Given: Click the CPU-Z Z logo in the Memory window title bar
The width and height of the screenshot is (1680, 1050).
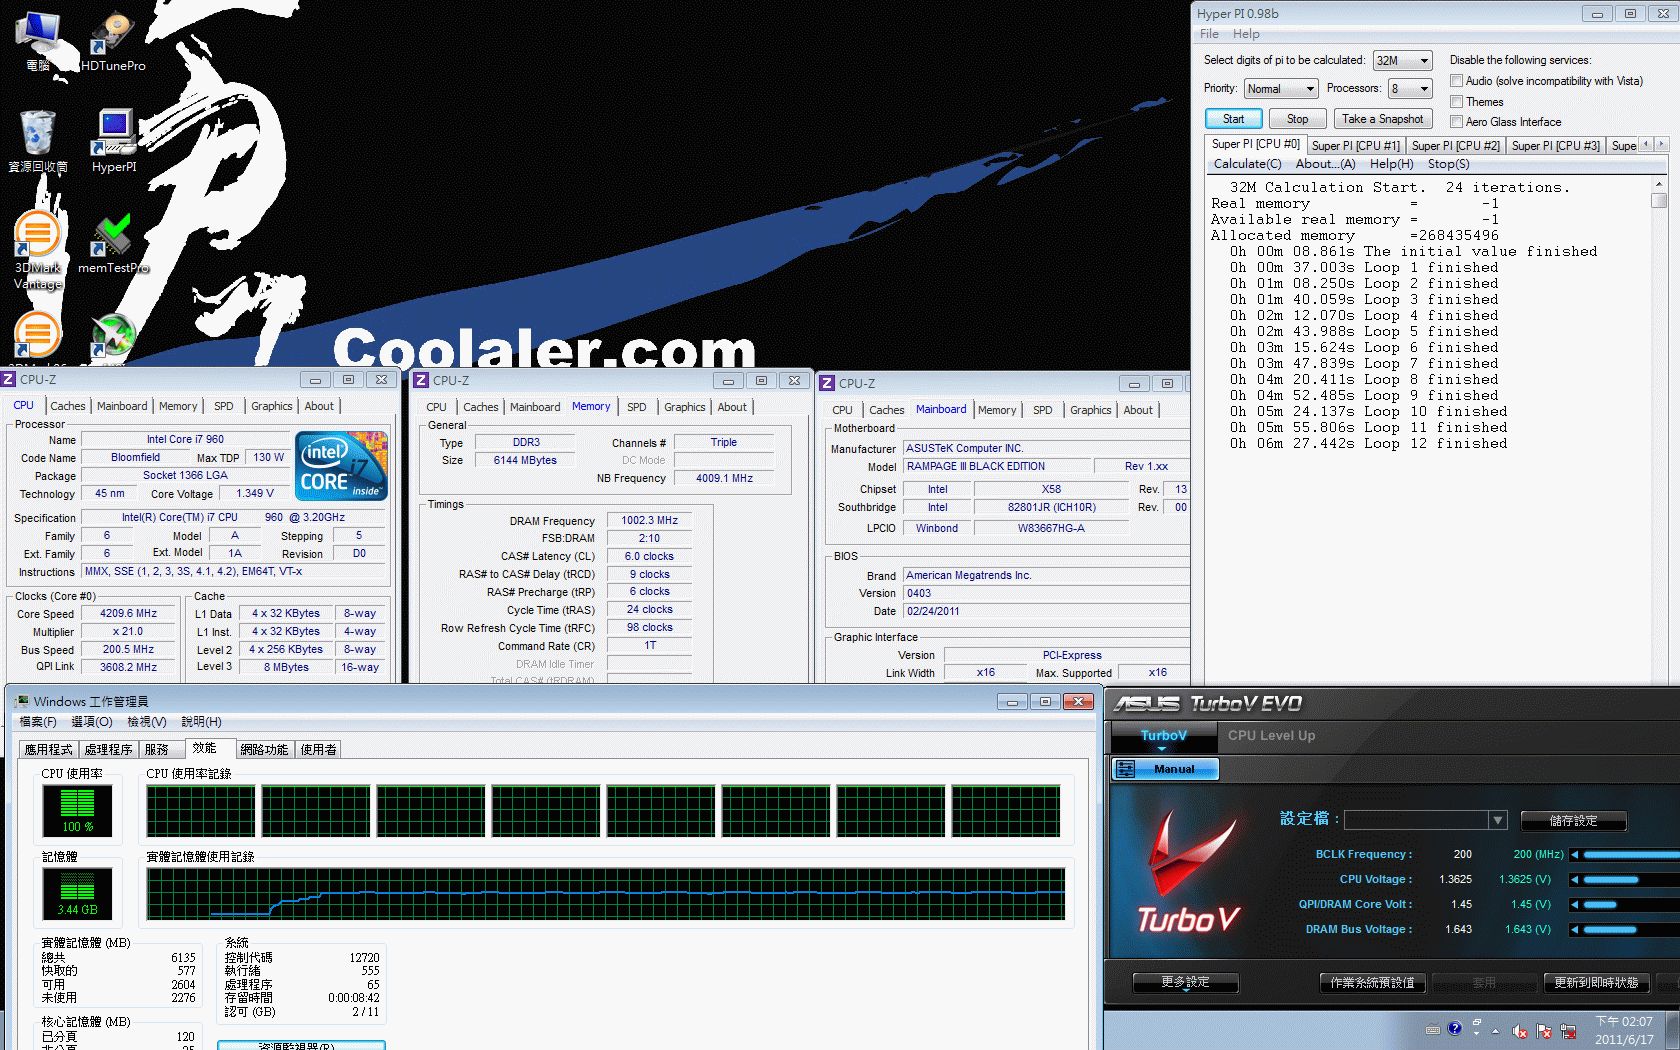Looking at the screenshot, I should [421, 380].
